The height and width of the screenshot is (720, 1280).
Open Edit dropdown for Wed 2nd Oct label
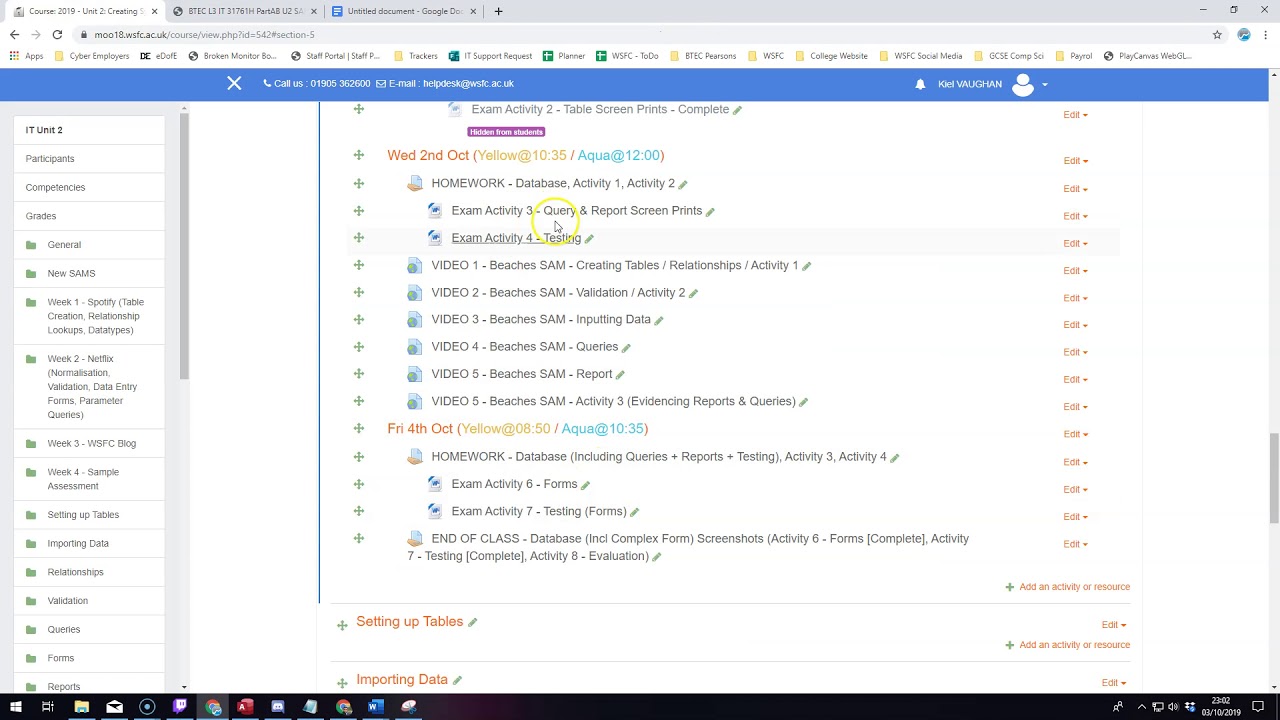[1075, 161]
